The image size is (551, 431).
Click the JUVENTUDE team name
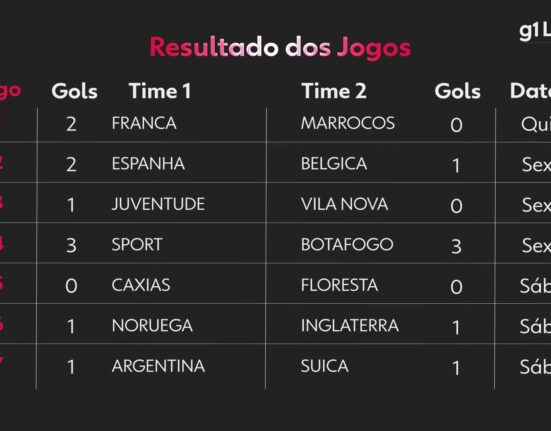point(158,204)
